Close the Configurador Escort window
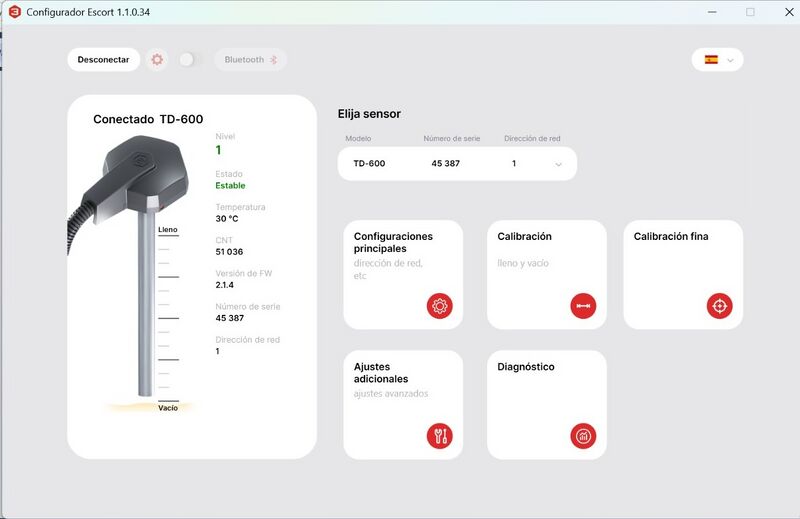 point(789,12)
